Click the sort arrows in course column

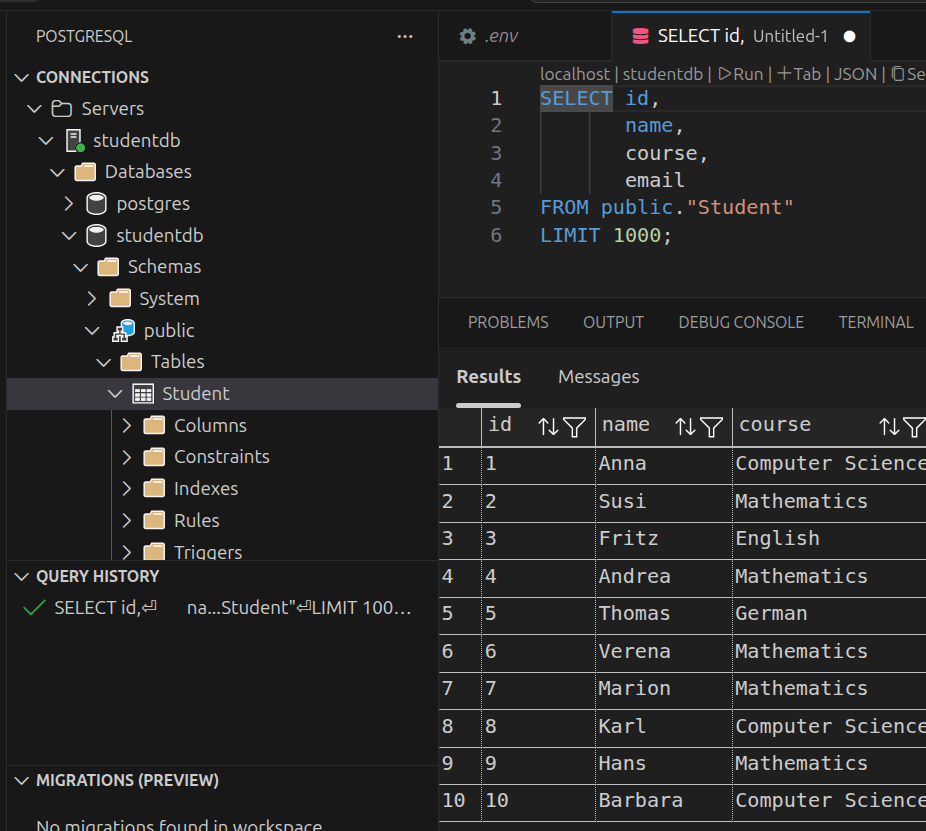coord(889,427)
